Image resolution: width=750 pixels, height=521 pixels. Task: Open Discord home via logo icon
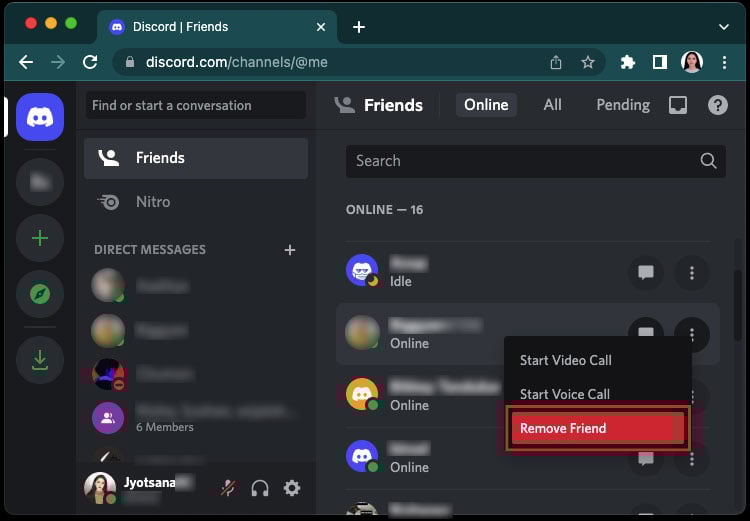(x=40, y=117)
